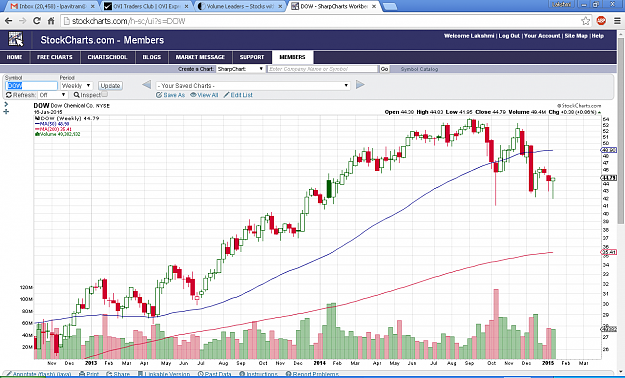The image size is (625, 378).
Task: Click the Update button
Action: pos(110,86)
